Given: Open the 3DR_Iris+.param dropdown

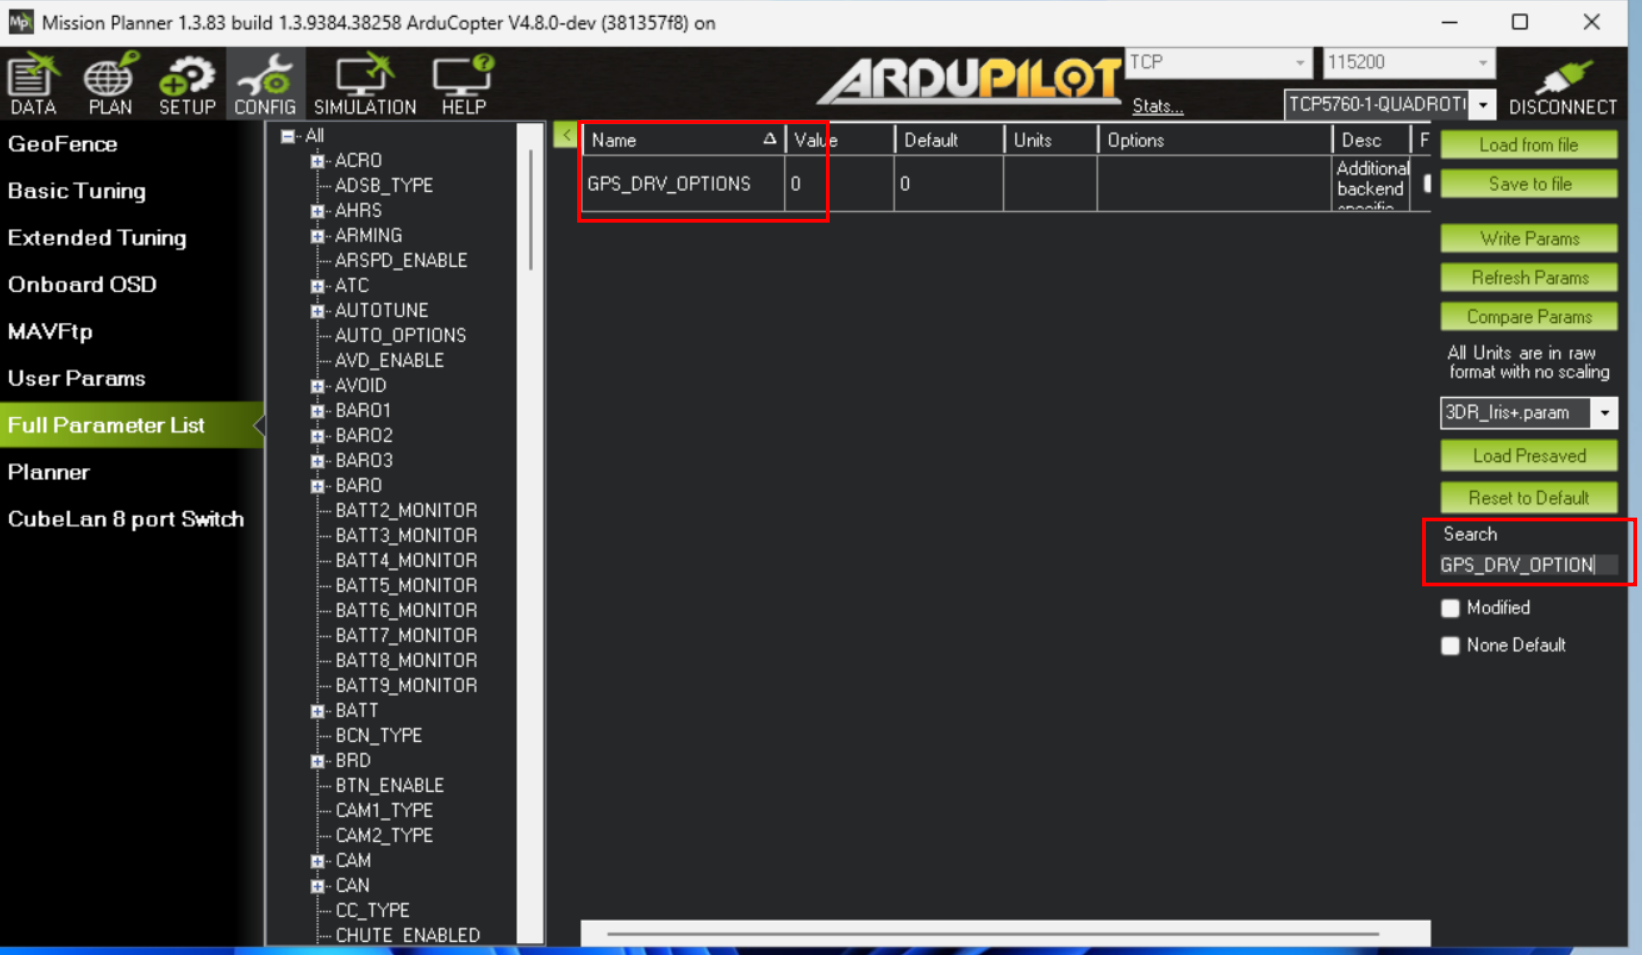Looking at the screenshot, I should coord(1604,413).
